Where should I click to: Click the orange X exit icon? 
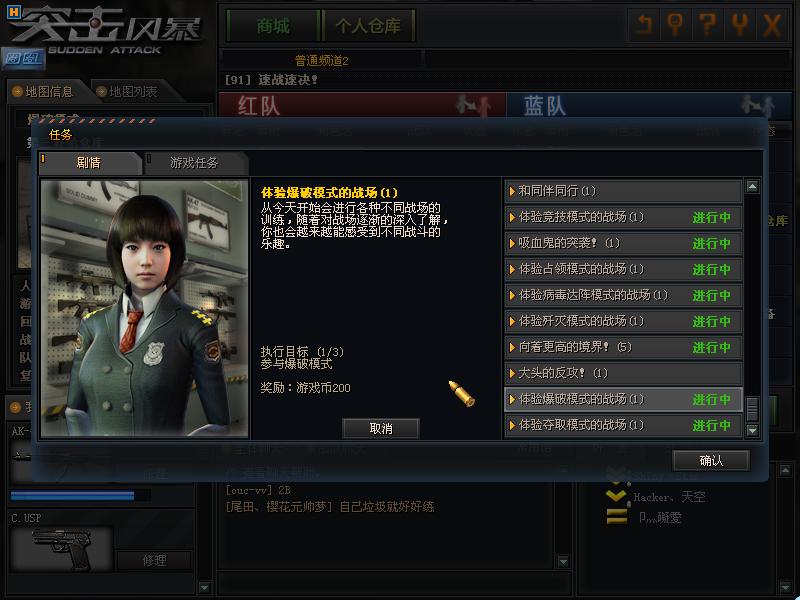click(x=772, y=24)
